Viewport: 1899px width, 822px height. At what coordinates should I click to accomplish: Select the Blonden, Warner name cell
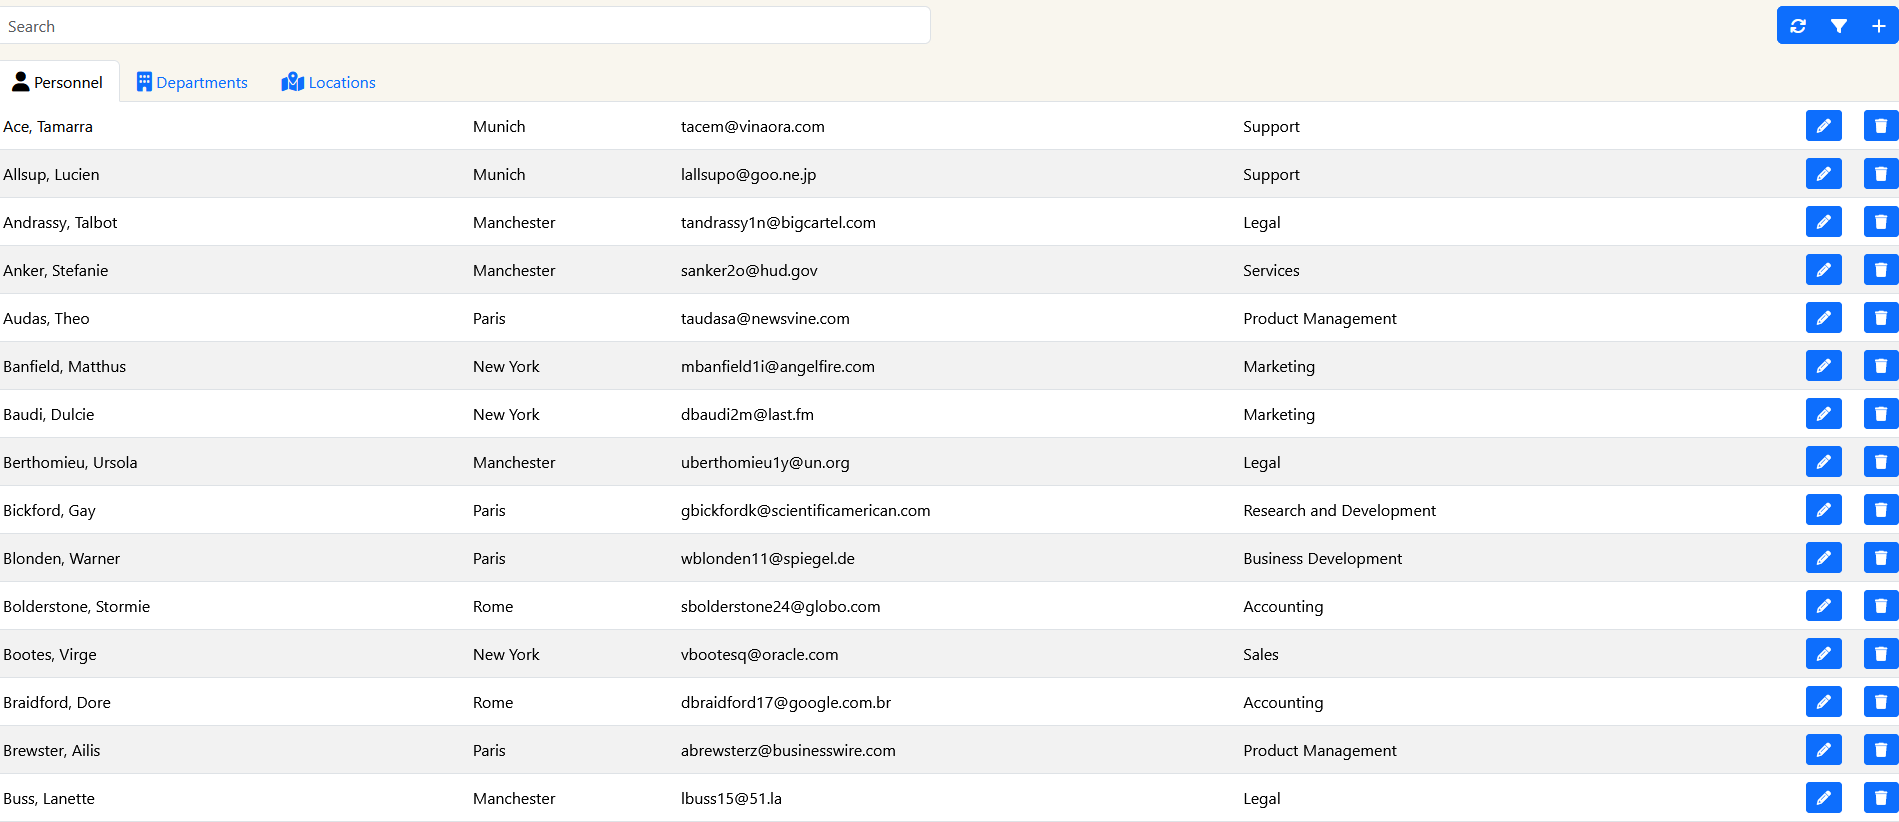click(x=62, y=558)
